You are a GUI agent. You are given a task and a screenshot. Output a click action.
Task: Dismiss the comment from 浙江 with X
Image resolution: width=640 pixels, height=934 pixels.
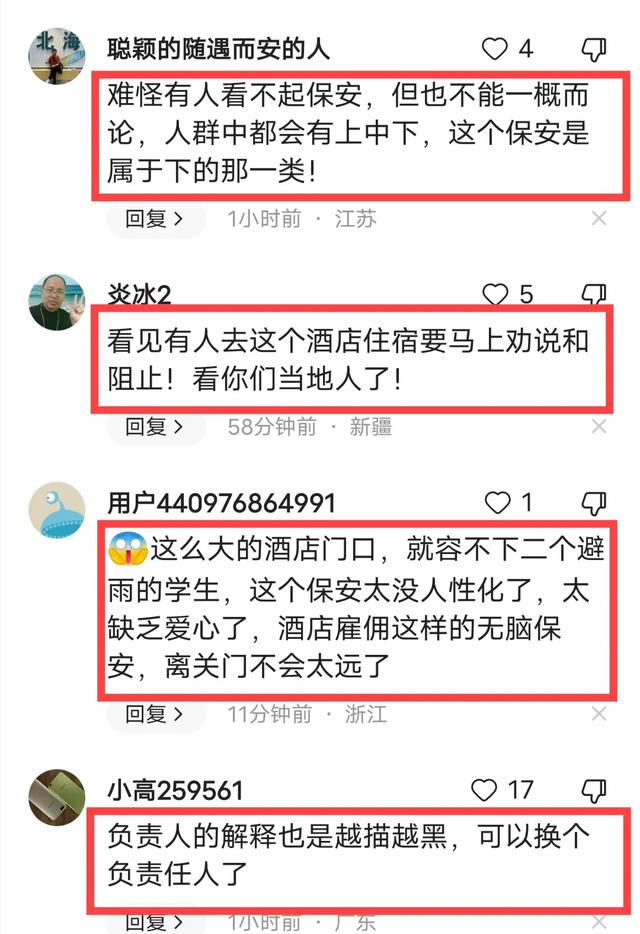coord(599,714)
